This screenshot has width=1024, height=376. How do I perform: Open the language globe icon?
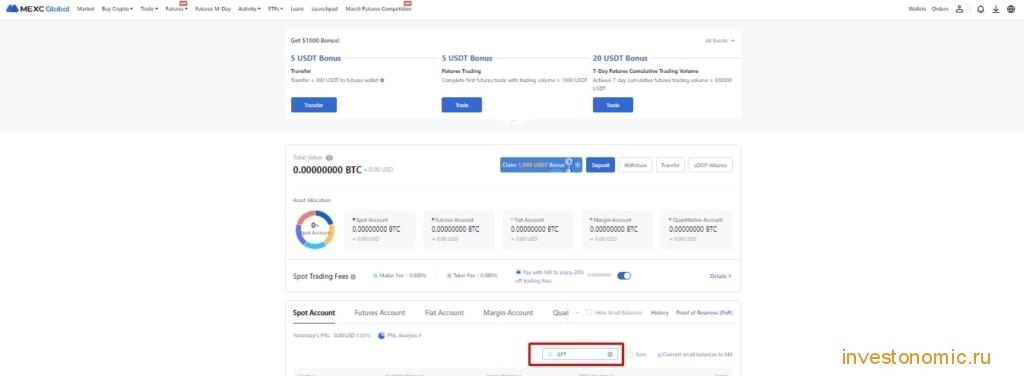point(1012,9)
